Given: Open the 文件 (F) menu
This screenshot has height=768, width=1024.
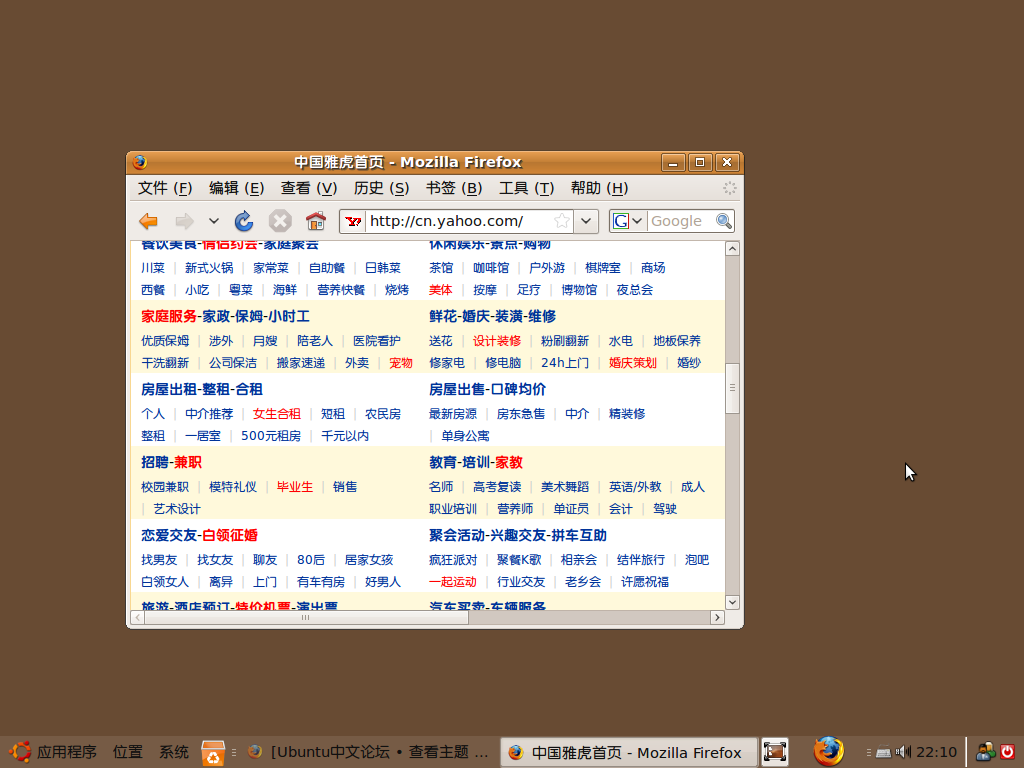Looking at the screenshot, I should point(165,188).
